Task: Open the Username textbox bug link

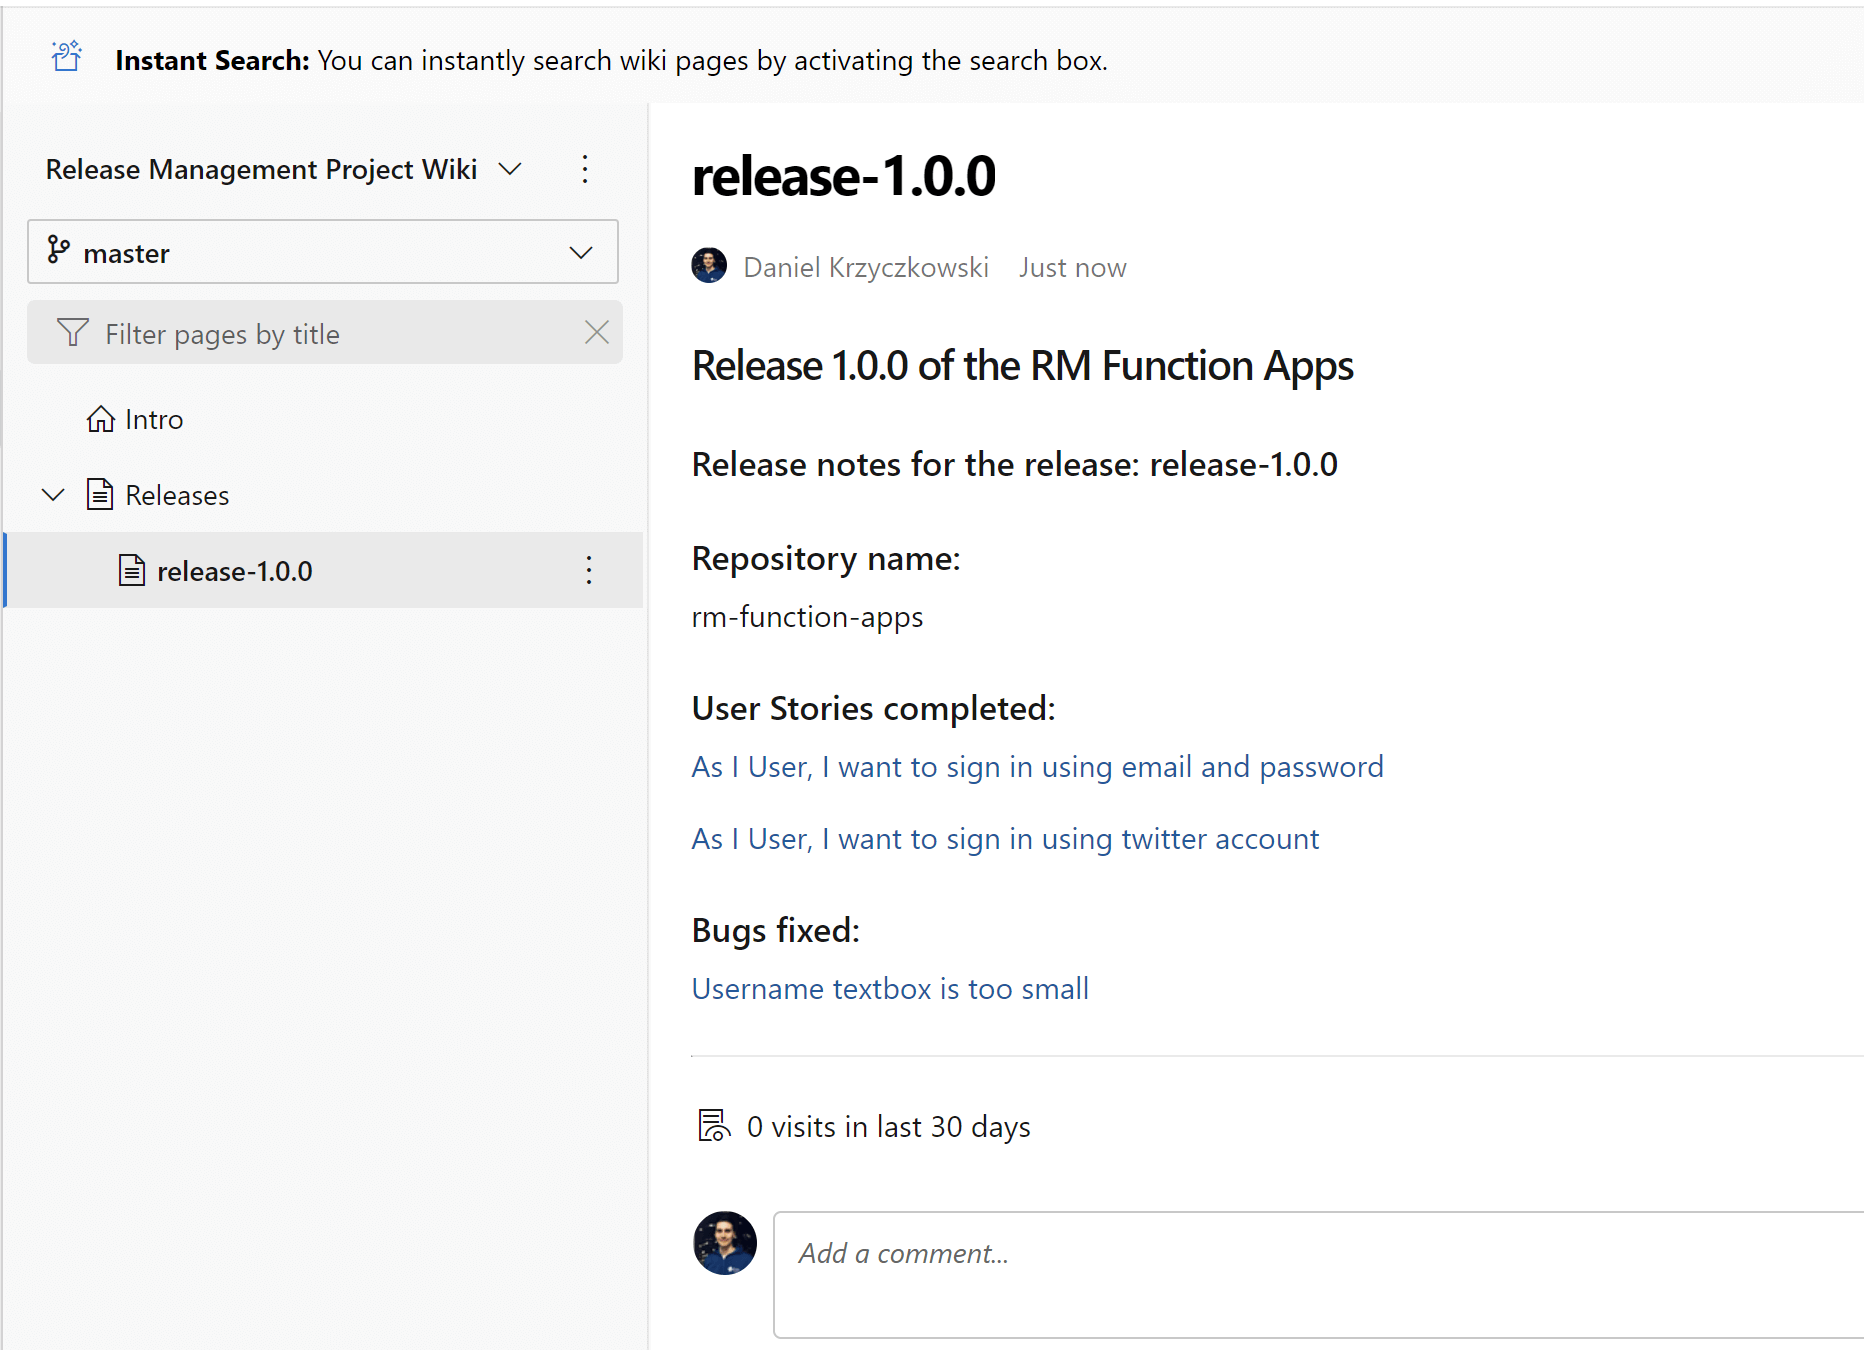Action: tap(890, 989)
